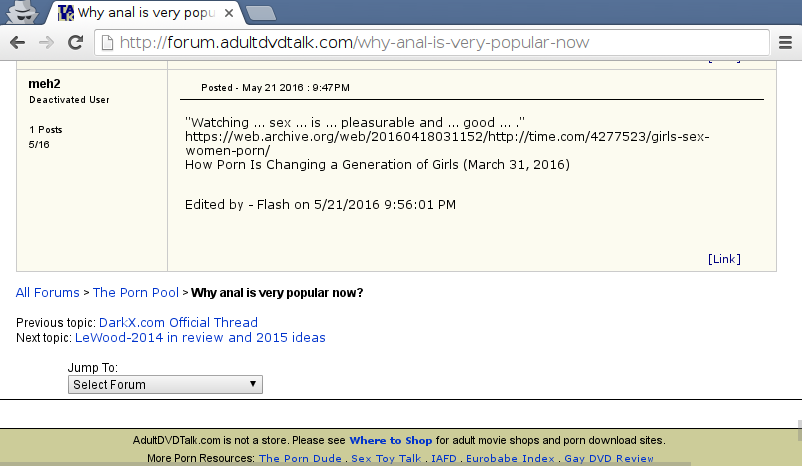Open The Porn Dude resource link

coord(300,458)
